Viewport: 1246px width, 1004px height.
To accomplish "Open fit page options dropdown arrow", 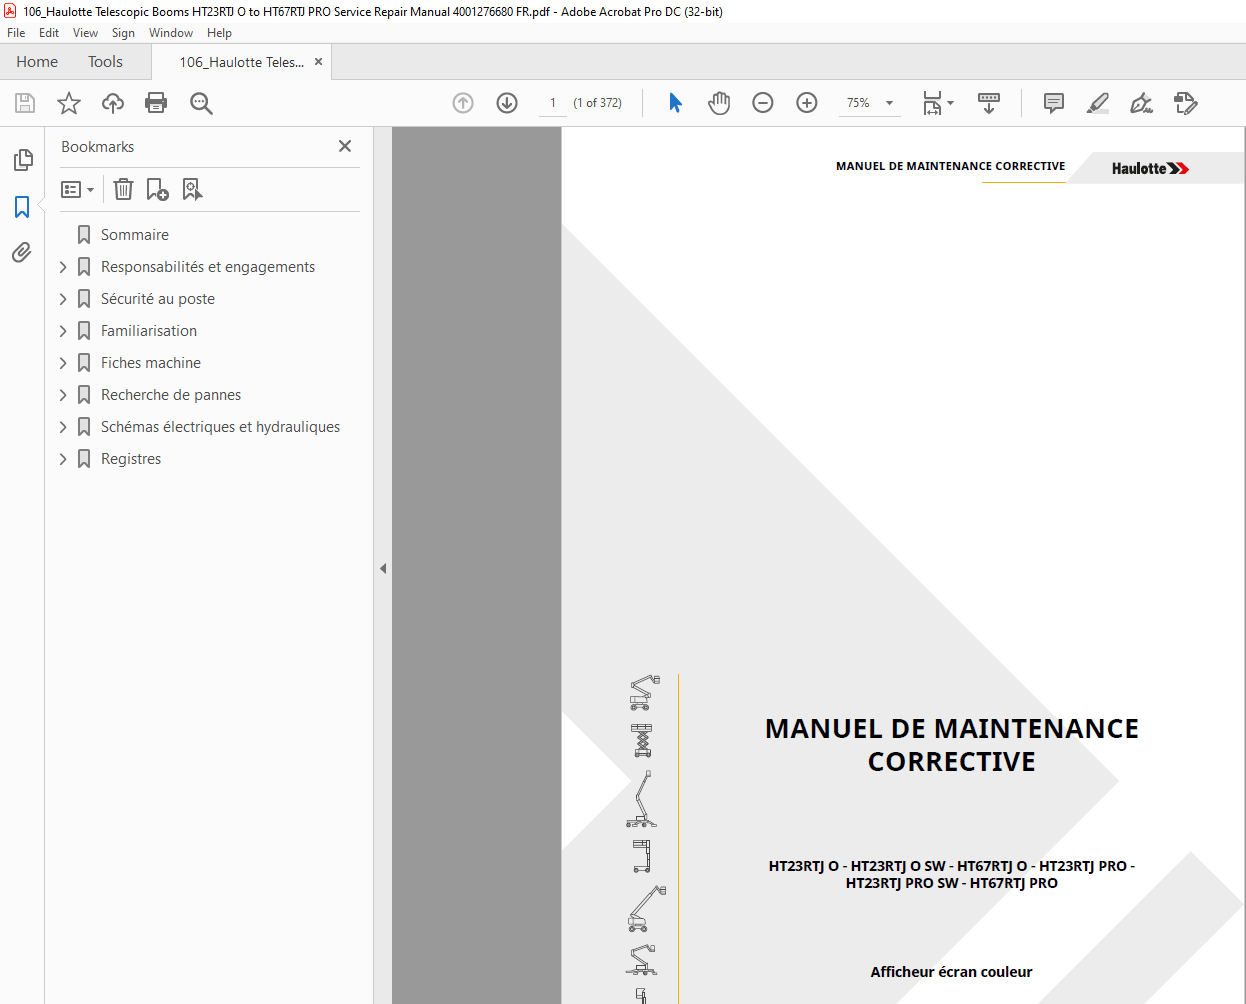I will click(951, 103).
